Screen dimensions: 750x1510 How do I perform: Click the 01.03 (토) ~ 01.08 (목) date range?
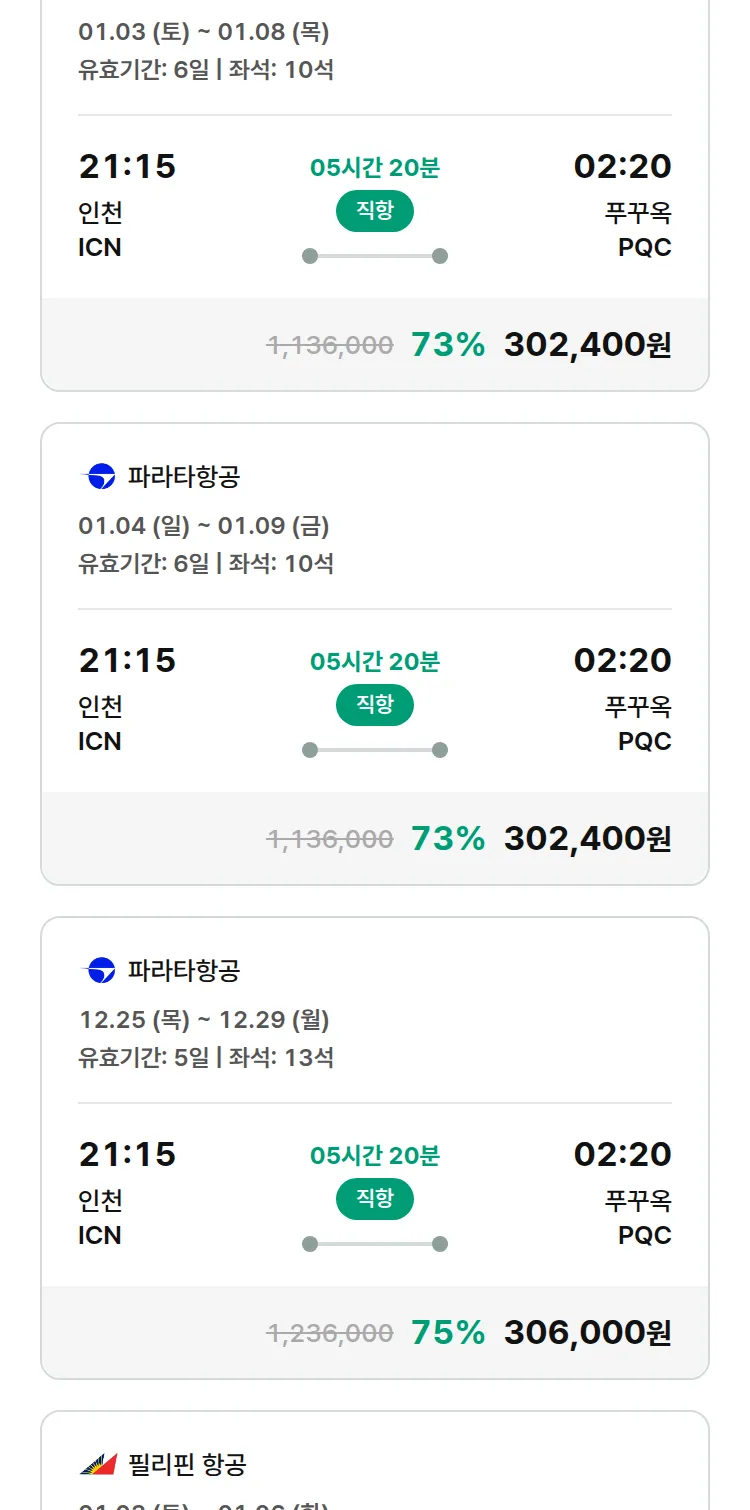click(x=204, y=32)
